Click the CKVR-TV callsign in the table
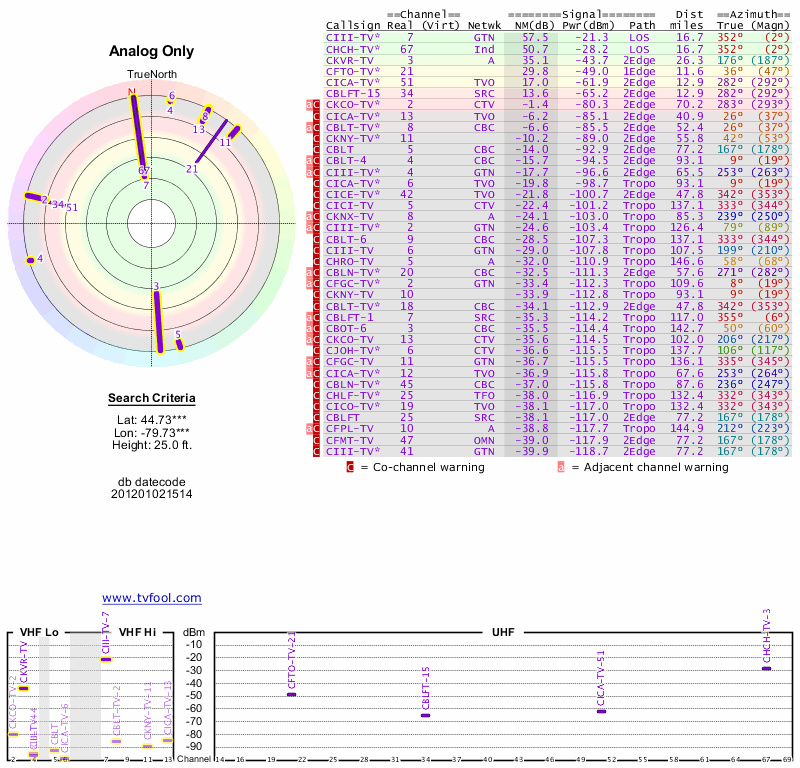 [x=349, y=60]
